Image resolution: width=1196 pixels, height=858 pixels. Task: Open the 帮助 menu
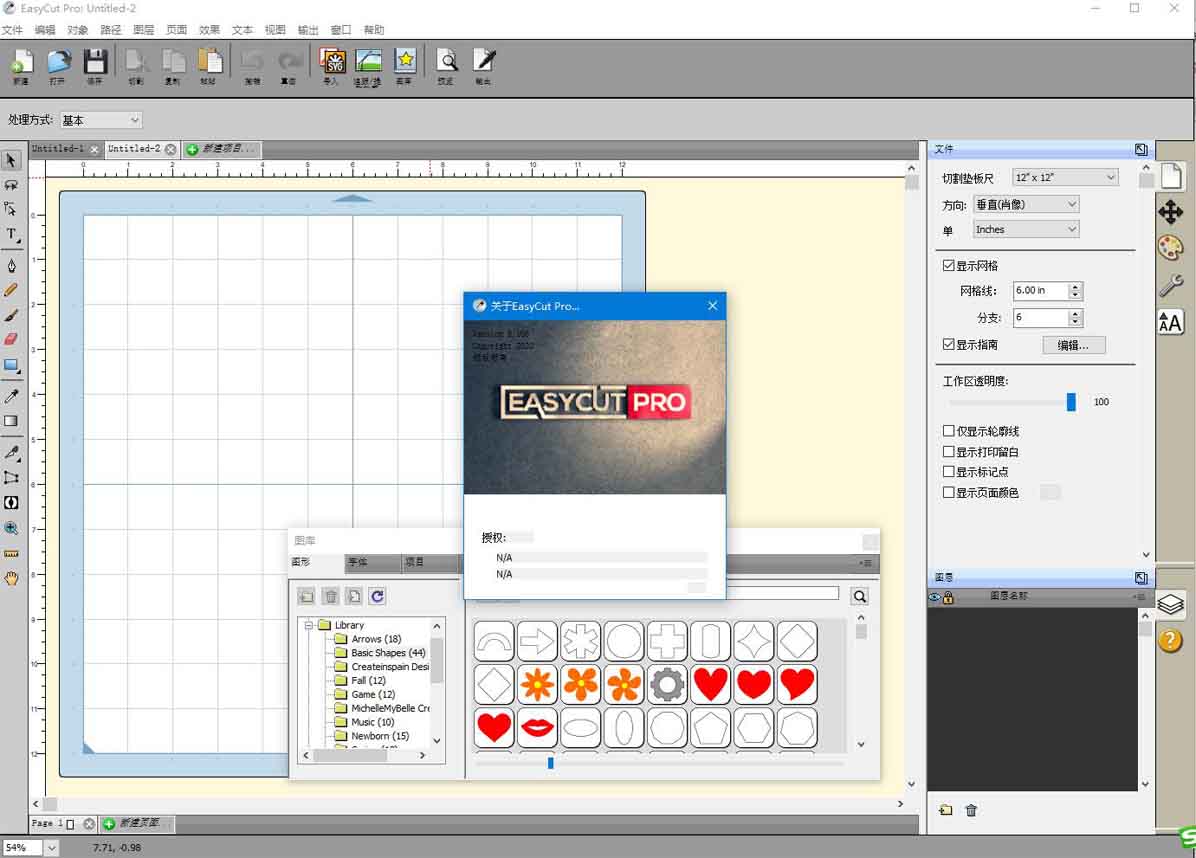point(374,30)
